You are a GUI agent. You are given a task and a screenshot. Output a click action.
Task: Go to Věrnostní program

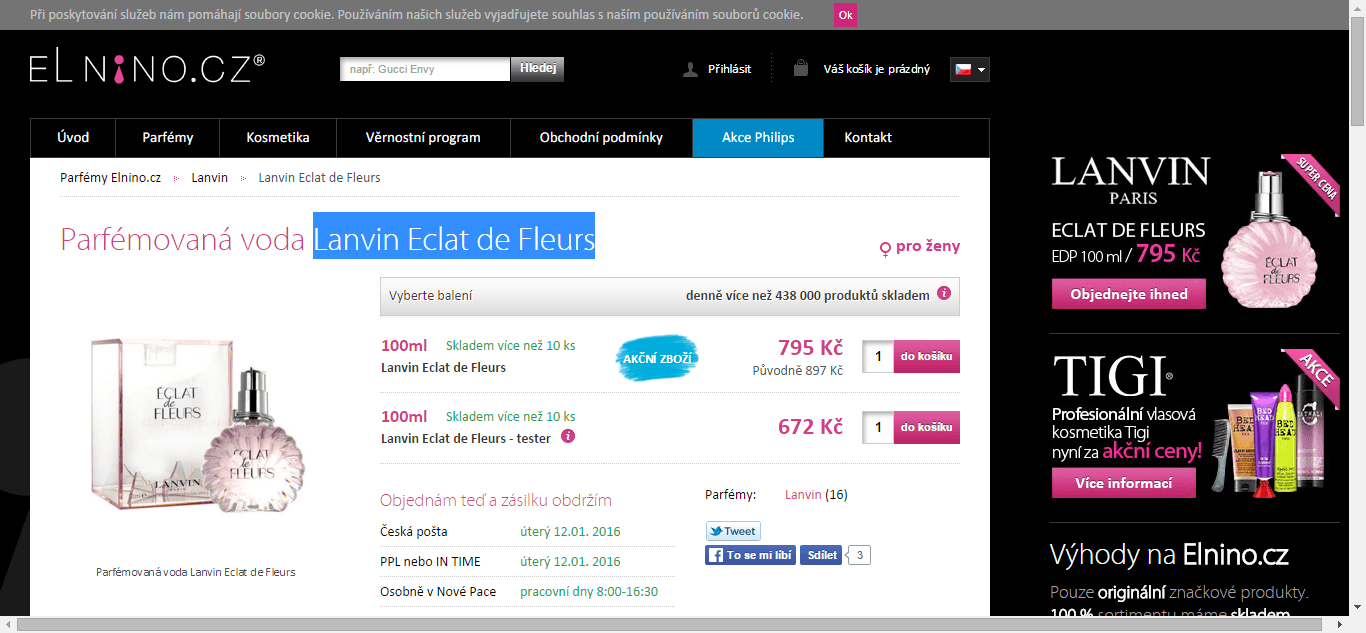pos(423,138)
